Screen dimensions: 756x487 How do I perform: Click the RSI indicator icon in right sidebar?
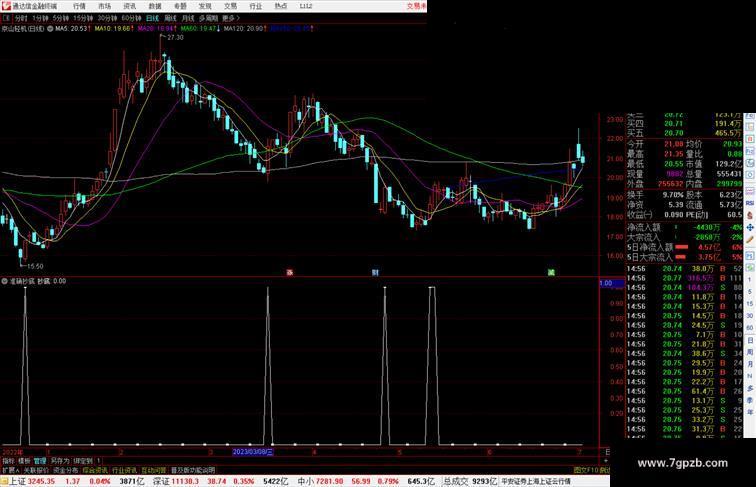tap(750, 203)
